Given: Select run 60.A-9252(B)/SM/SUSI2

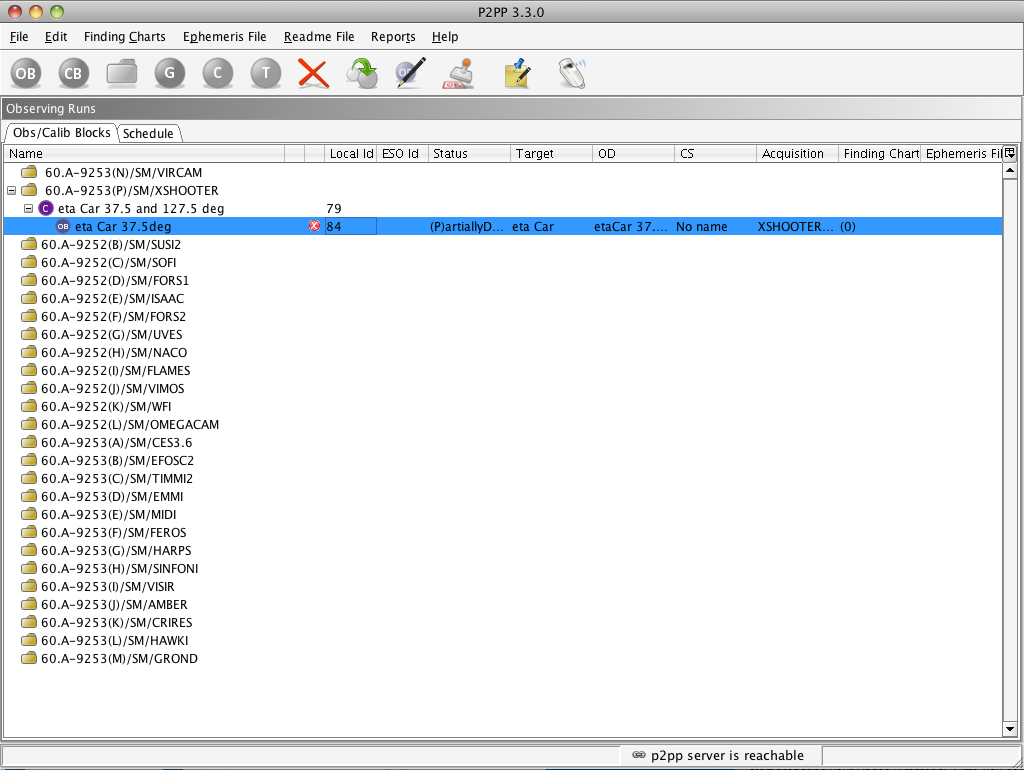Looking at the screenshot, I should tap(111, 244).
